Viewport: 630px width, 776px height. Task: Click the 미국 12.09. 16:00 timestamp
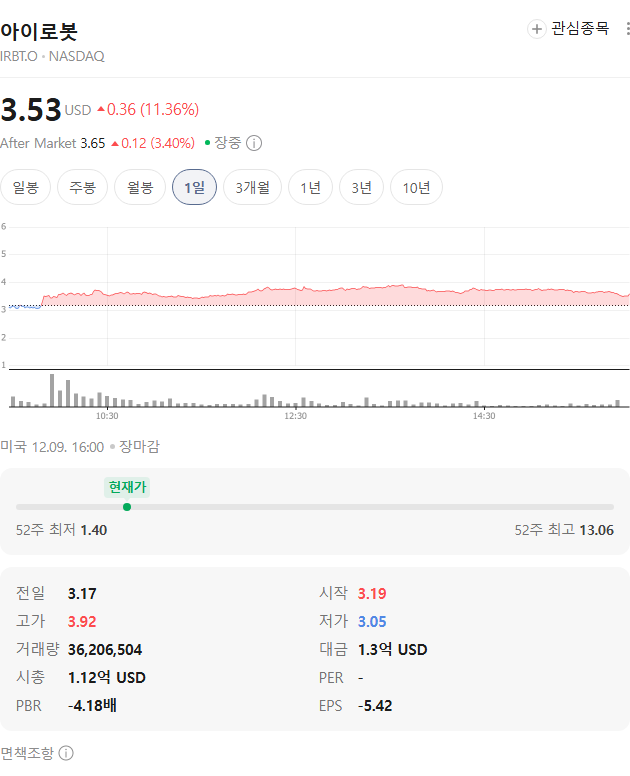(x=52, y=447)
